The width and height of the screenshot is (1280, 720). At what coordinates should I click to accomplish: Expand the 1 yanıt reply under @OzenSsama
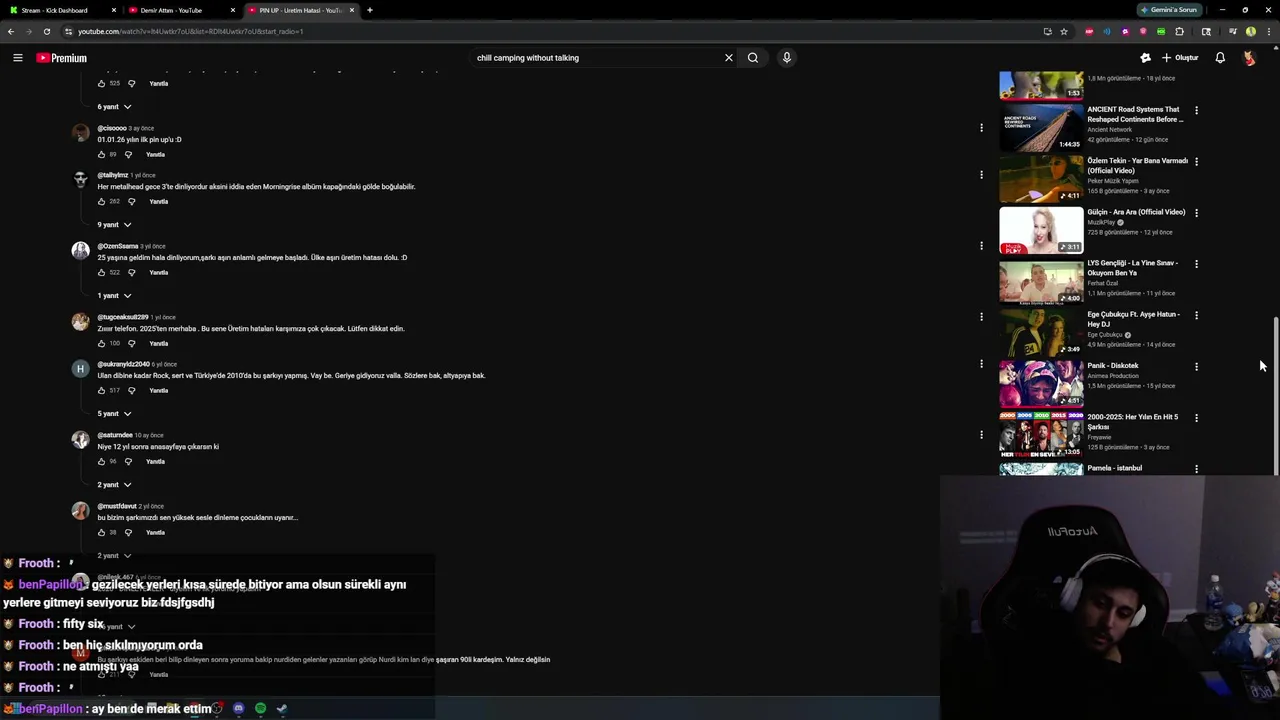pos(114,296)
